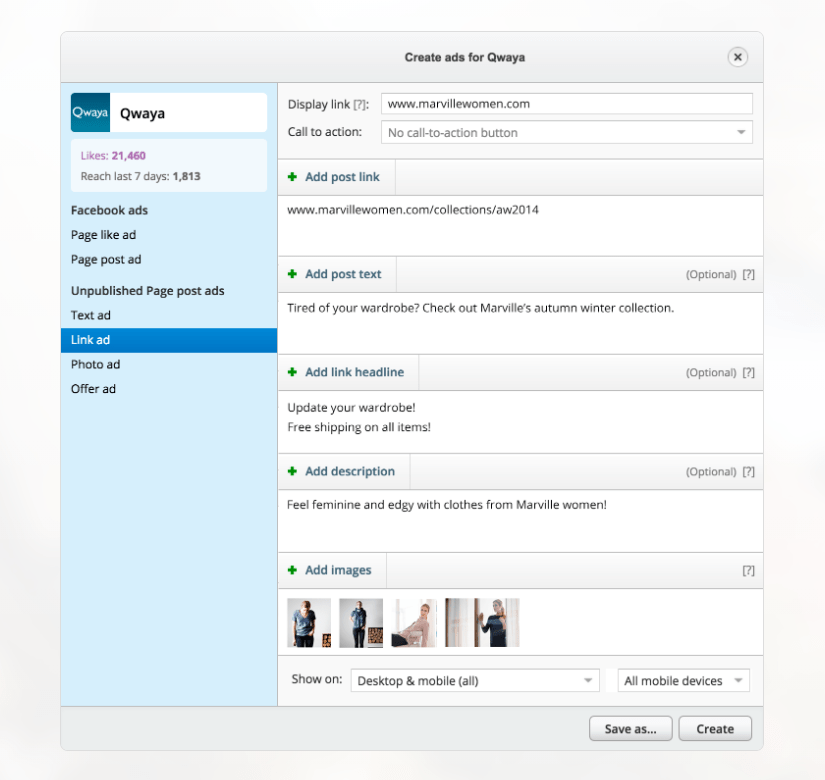Viewport: 825px width, 780px height.
Task: Click the Show on: label
Action: 317,679
